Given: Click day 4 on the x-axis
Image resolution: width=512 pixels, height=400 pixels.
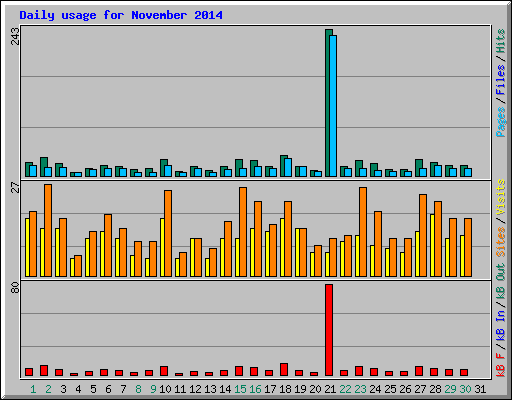Looking at the screenshot, I should (x=78, y=389).
